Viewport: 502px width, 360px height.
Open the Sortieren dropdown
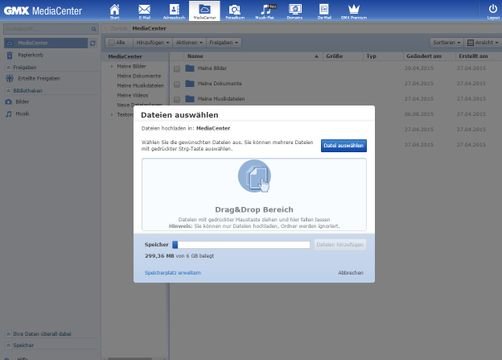point(446,43)
